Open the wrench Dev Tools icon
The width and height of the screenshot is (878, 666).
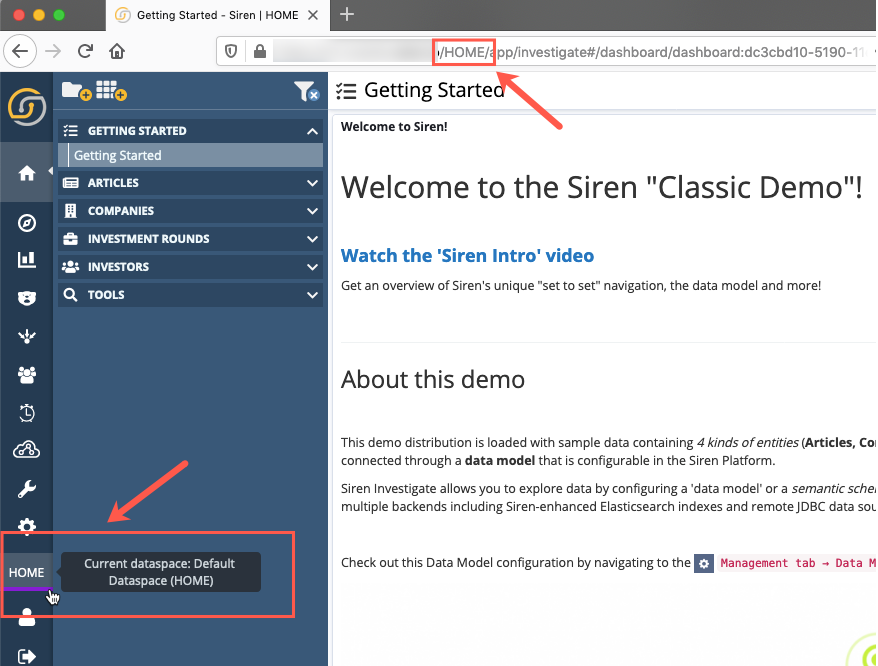pyautogui.click(x=26, y=489)
